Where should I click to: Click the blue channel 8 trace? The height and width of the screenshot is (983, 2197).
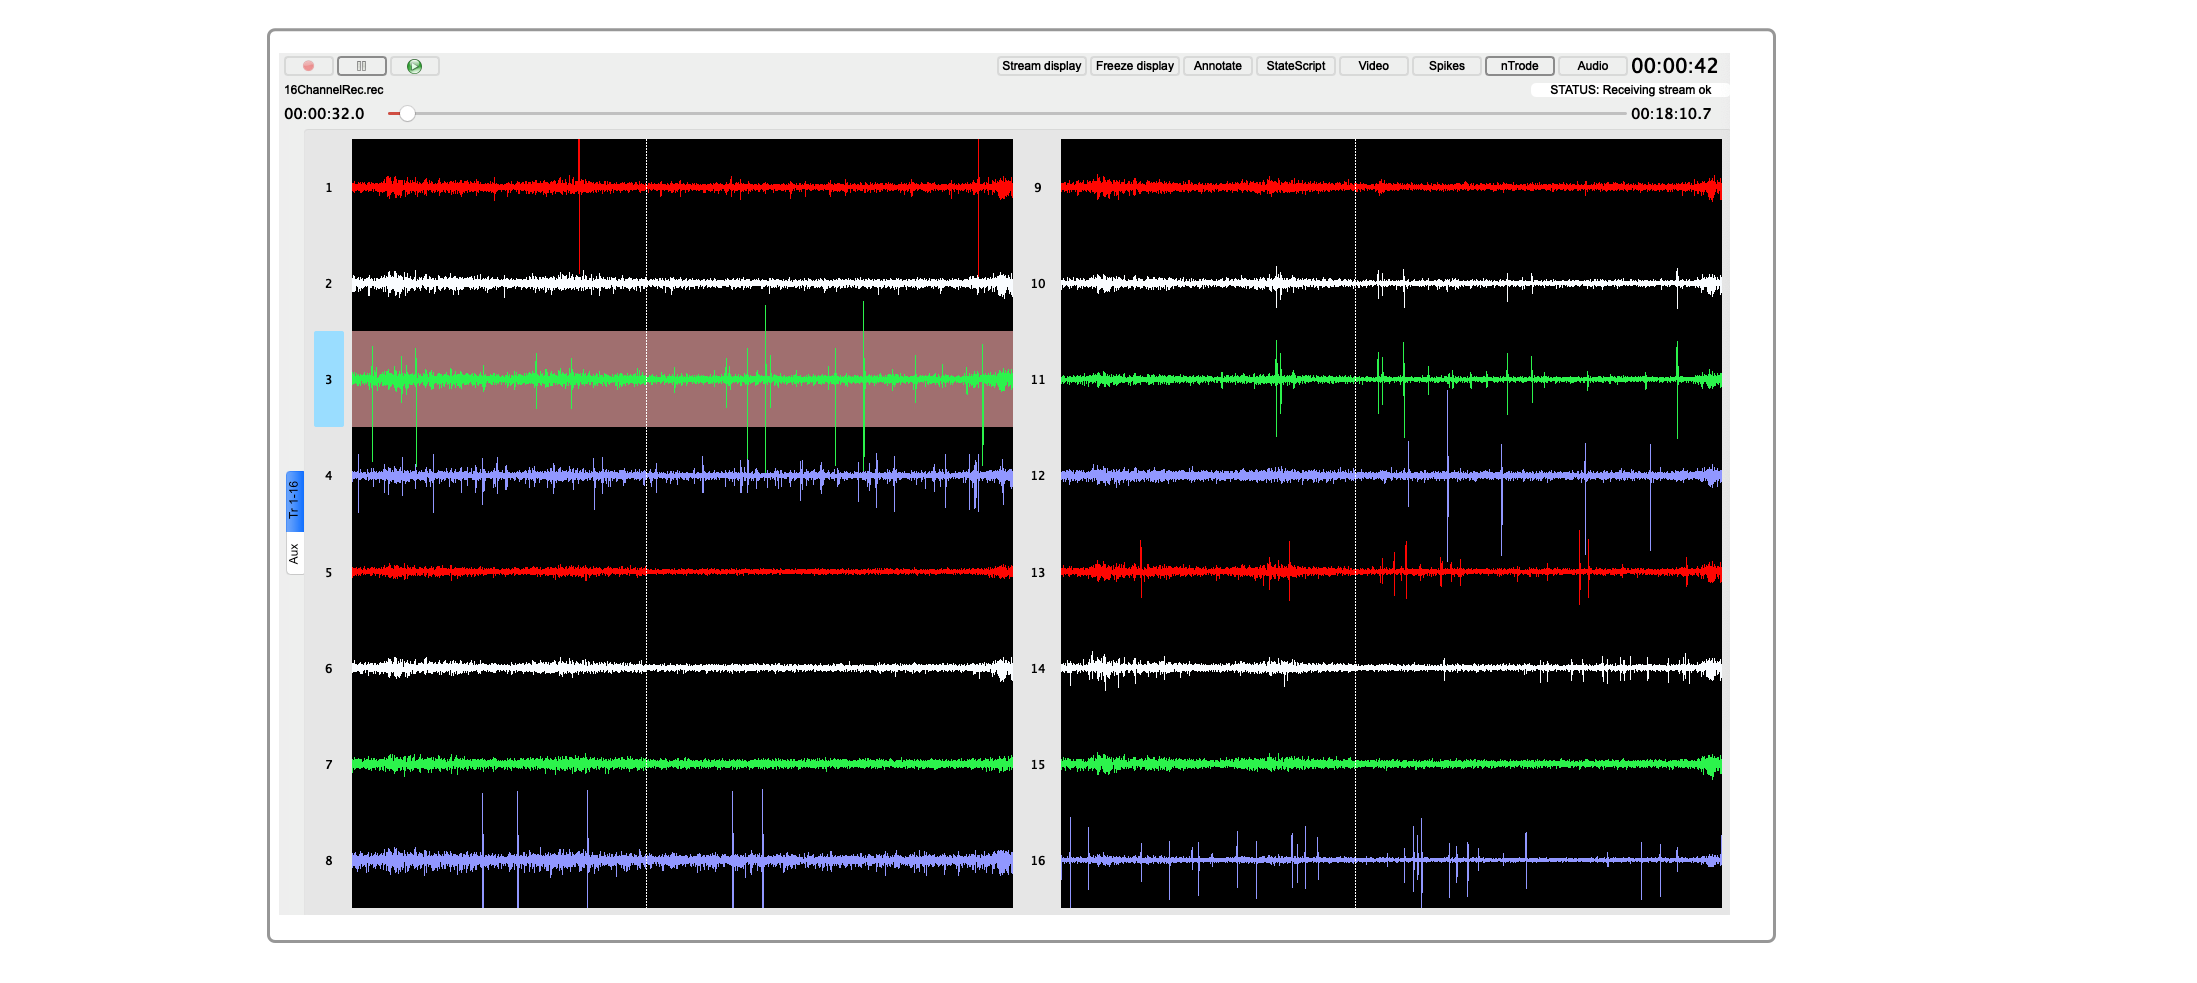pyautogui.click(x=682, y=860)
